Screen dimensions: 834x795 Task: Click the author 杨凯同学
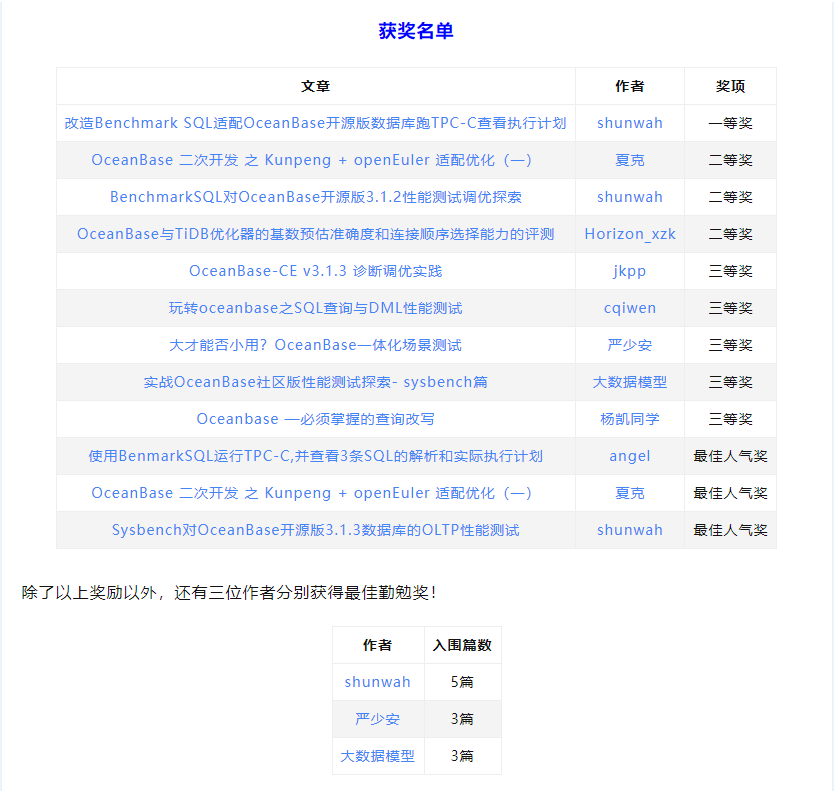pos(630,419)
